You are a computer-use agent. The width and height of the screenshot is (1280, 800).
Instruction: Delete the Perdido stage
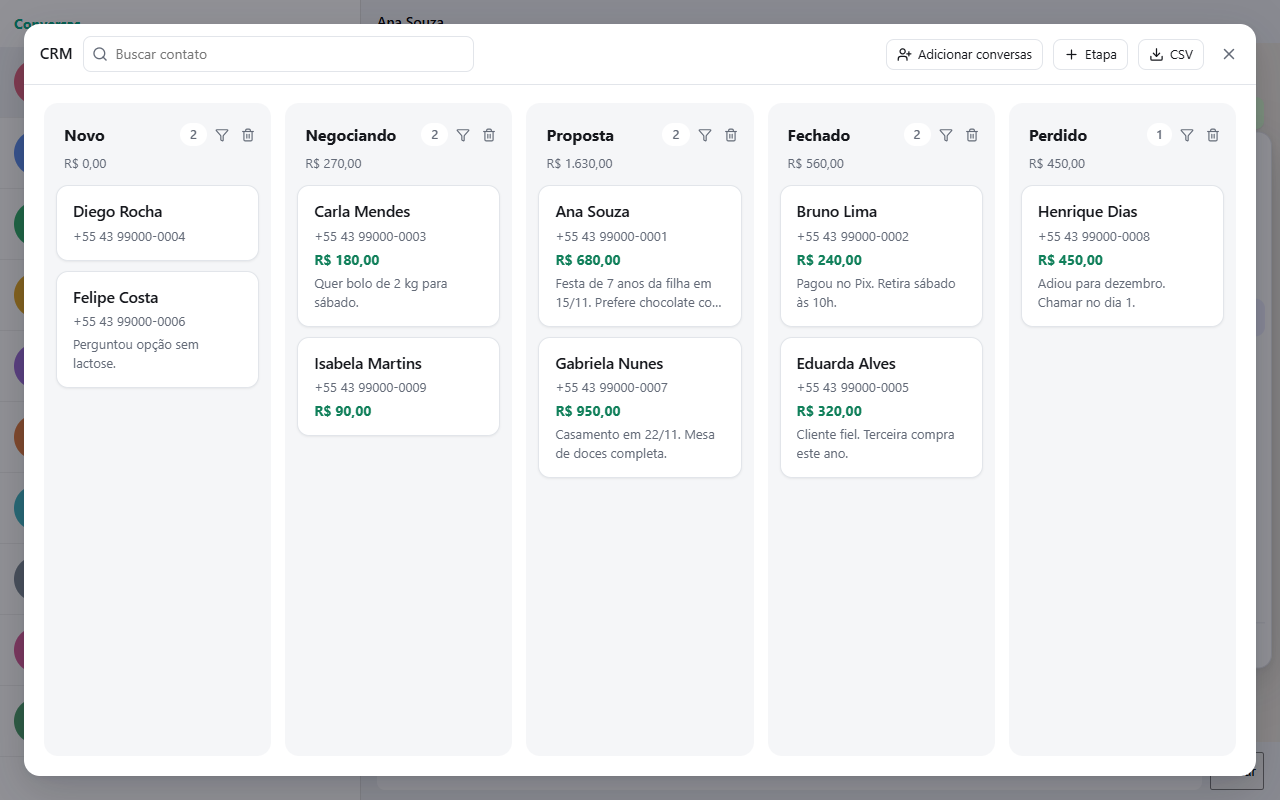(1213, 135)
